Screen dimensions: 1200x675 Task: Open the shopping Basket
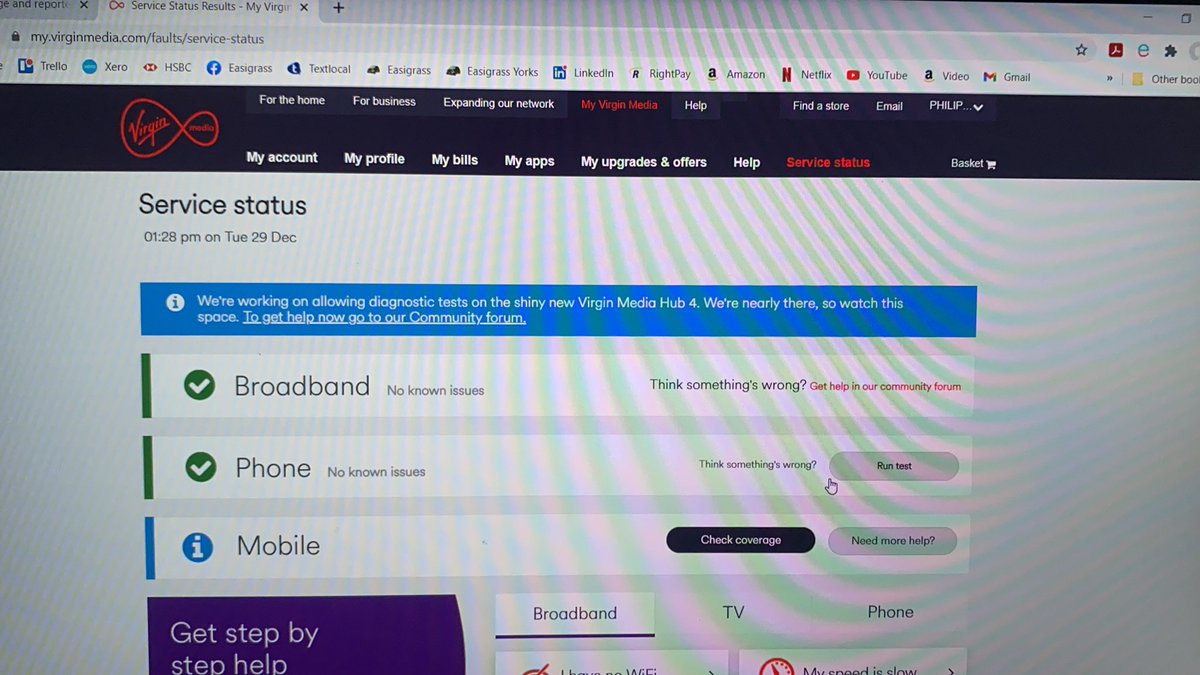(973, 163)
